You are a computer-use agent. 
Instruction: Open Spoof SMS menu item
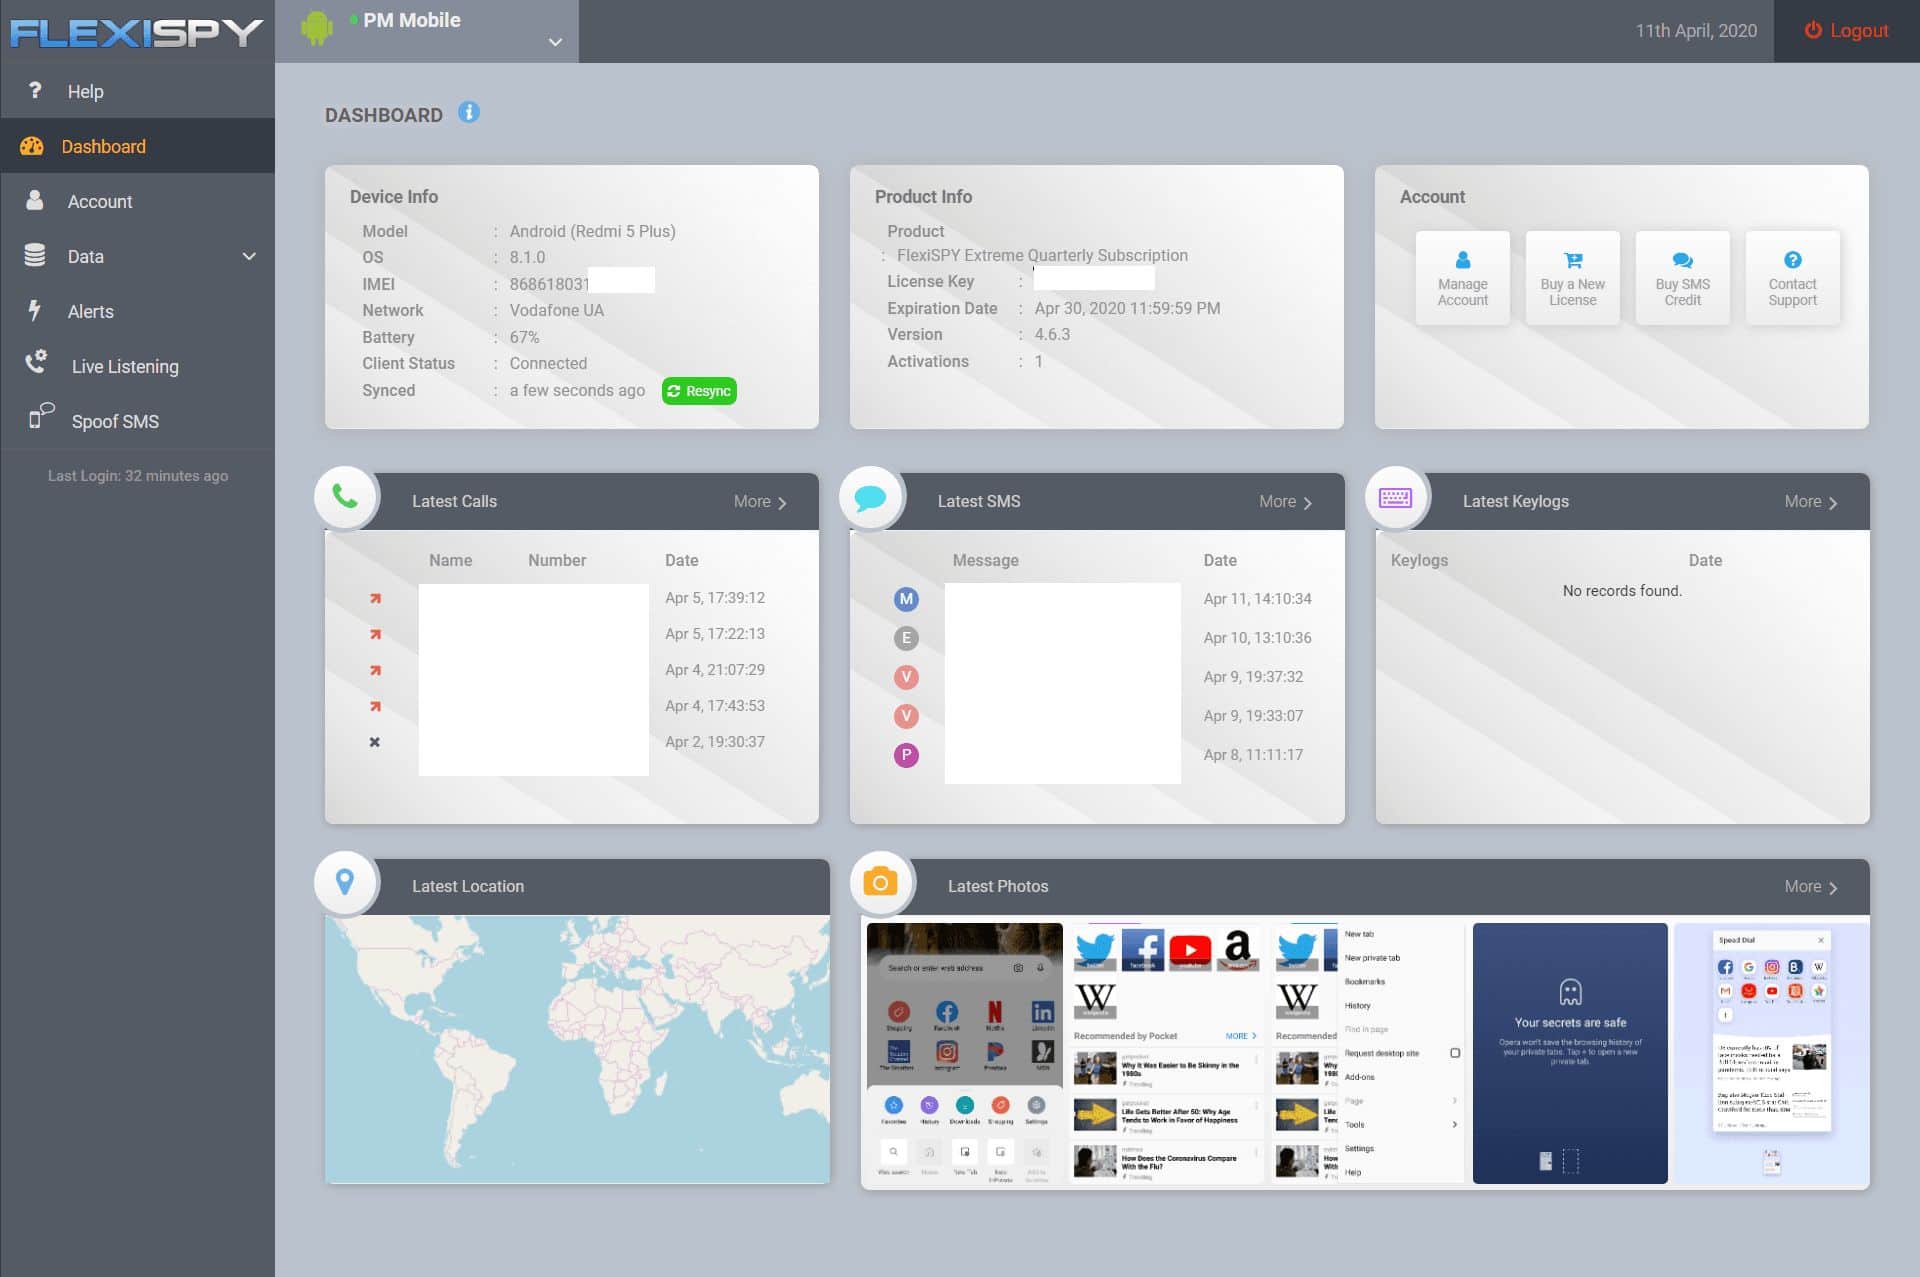[115, 421]
